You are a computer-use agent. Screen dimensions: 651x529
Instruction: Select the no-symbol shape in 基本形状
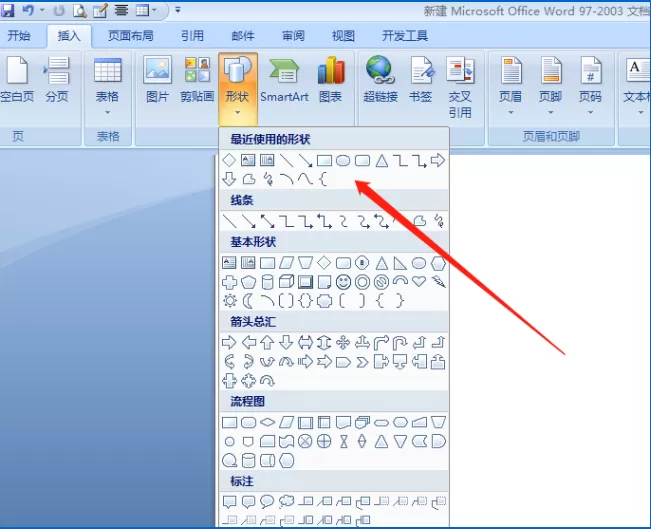pyautogui.click(x=381, y=282)
